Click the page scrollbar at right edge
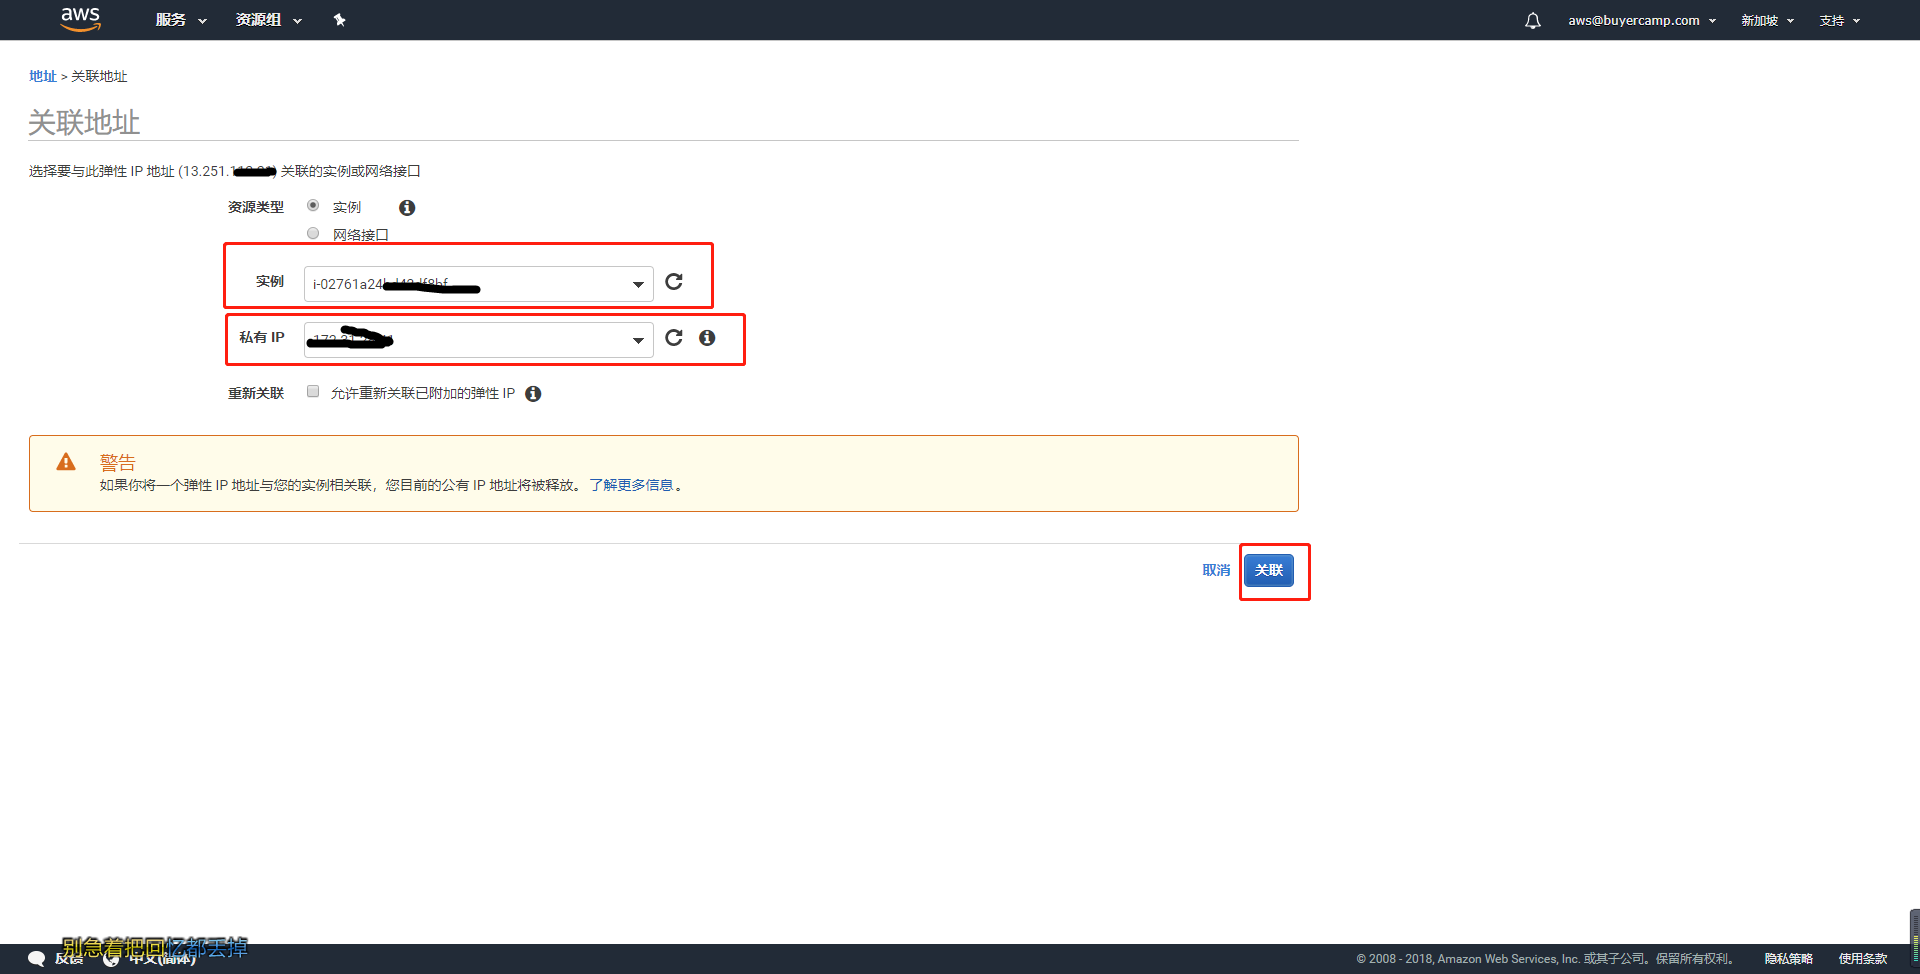This screenshot has height=974, width=1920. point(1914,938)
